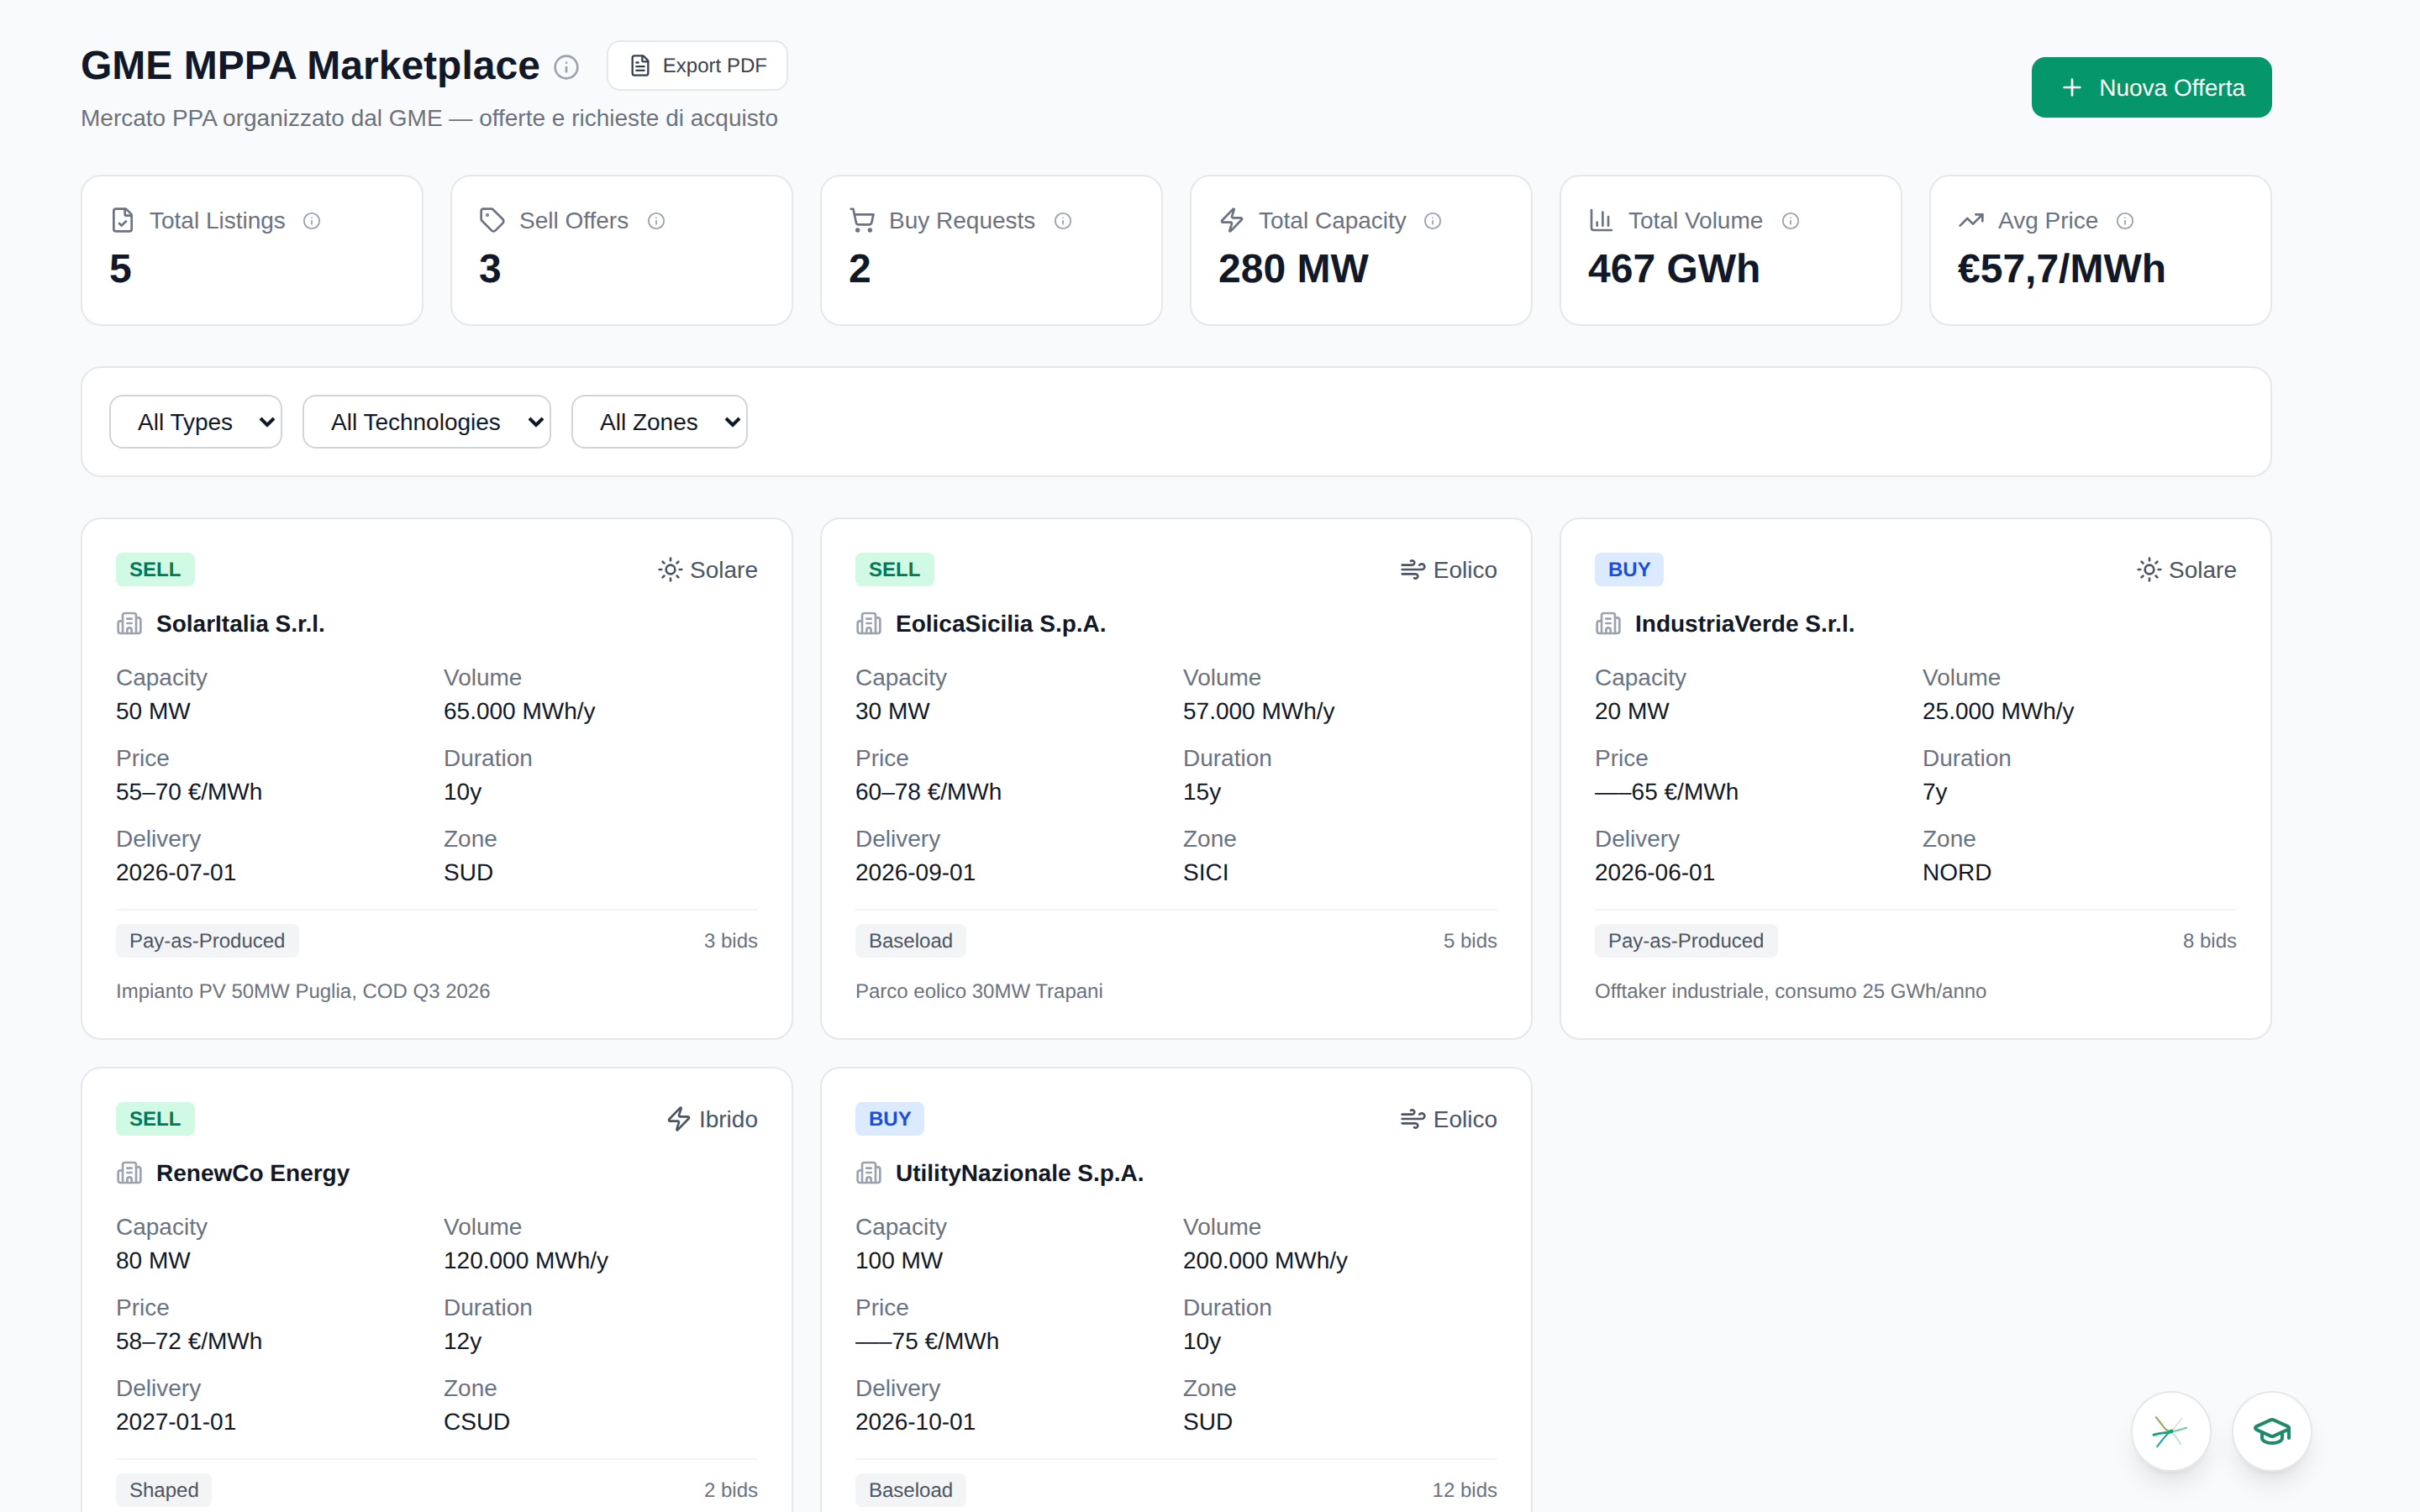Click the Parco eolico 30MW Trapani description
Viewport: 2420px width, 1512px height.
(979, 991)
